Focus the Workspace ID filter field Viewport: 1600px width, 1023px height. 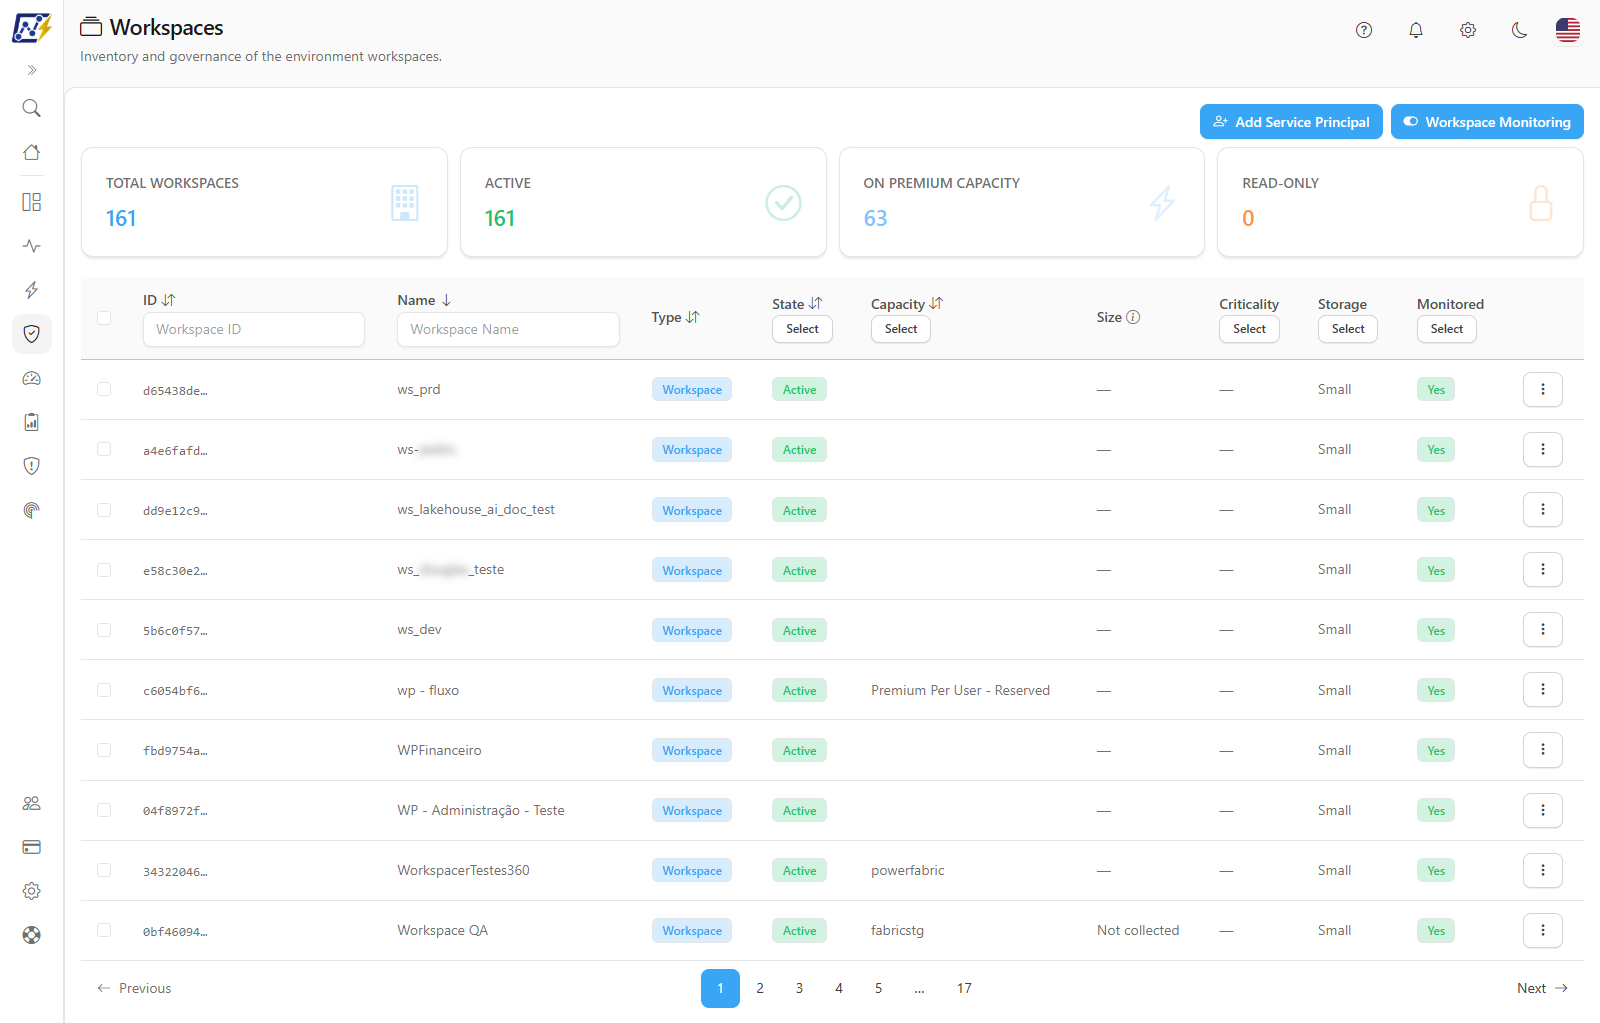click(254, 329)
